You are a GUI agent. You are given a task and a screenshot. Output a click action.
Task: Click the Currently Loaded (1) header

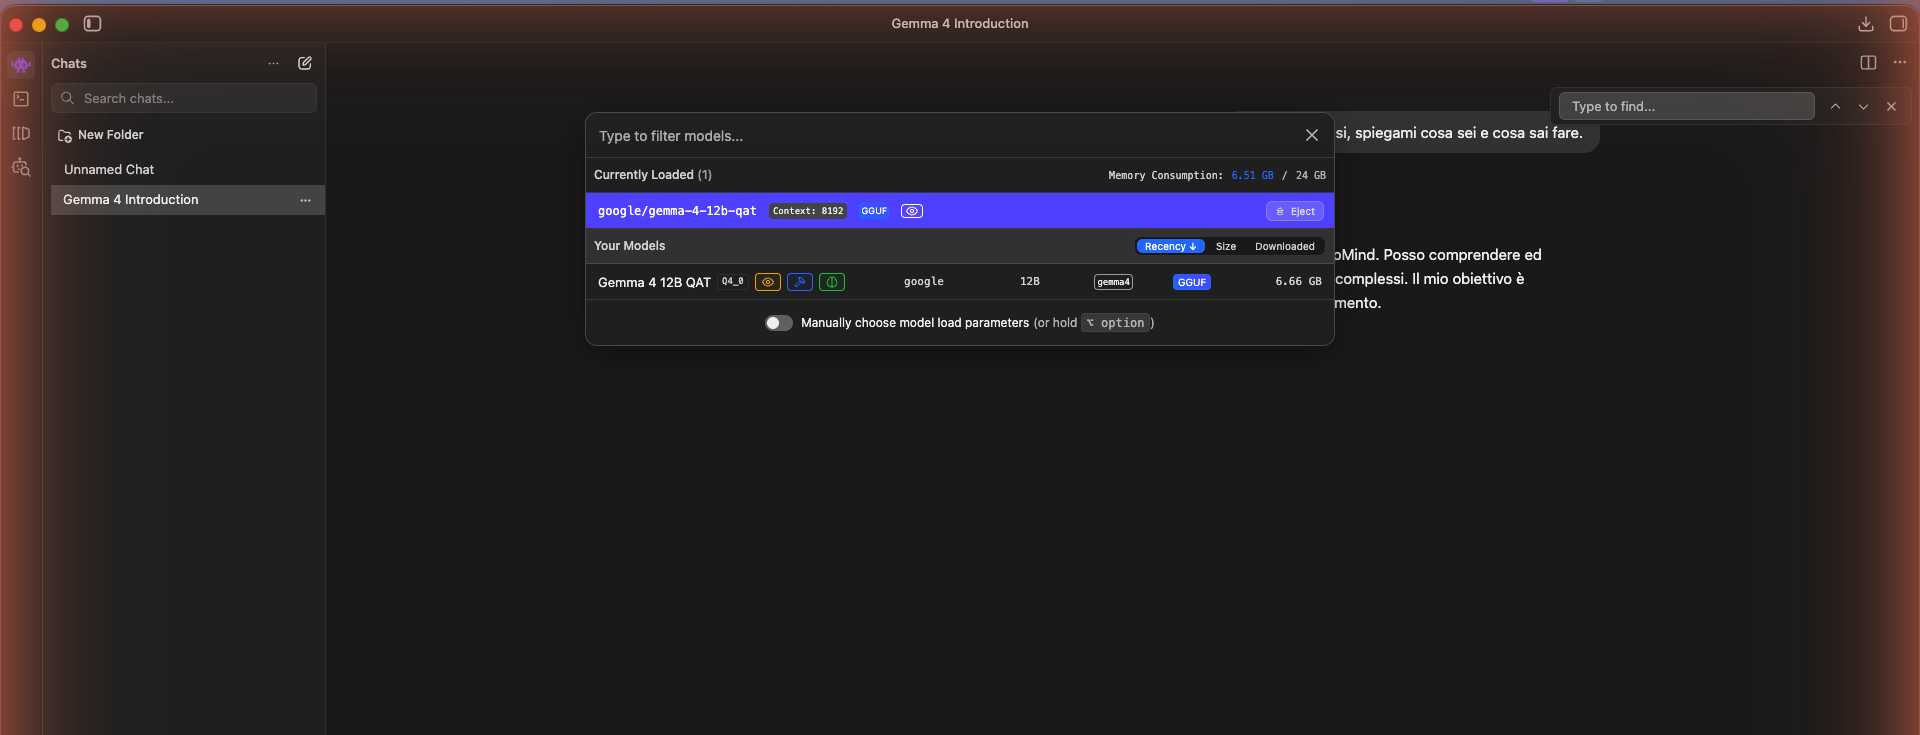653,175
